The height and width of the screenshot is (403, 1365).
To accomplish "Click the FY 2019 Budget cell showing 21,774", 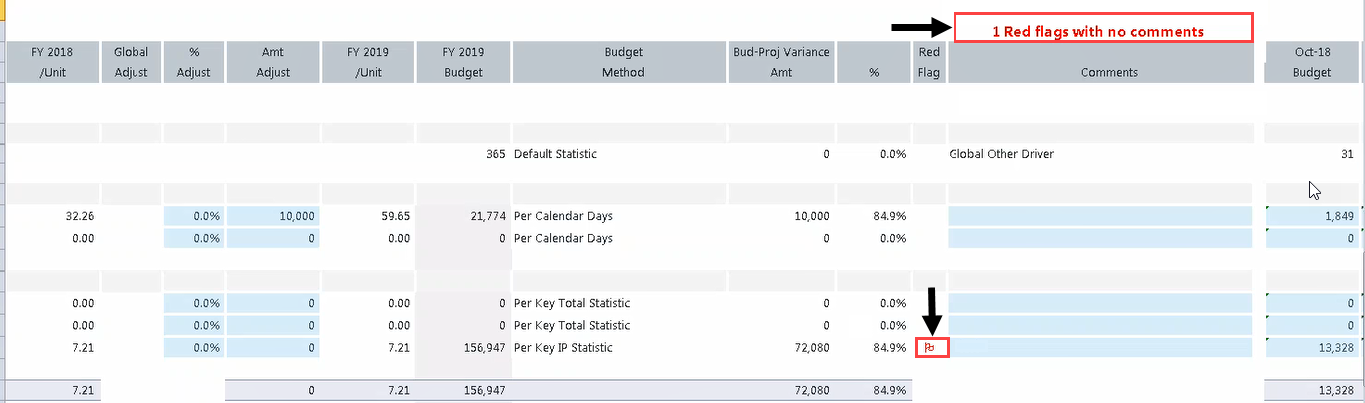I will coord(463,216).
